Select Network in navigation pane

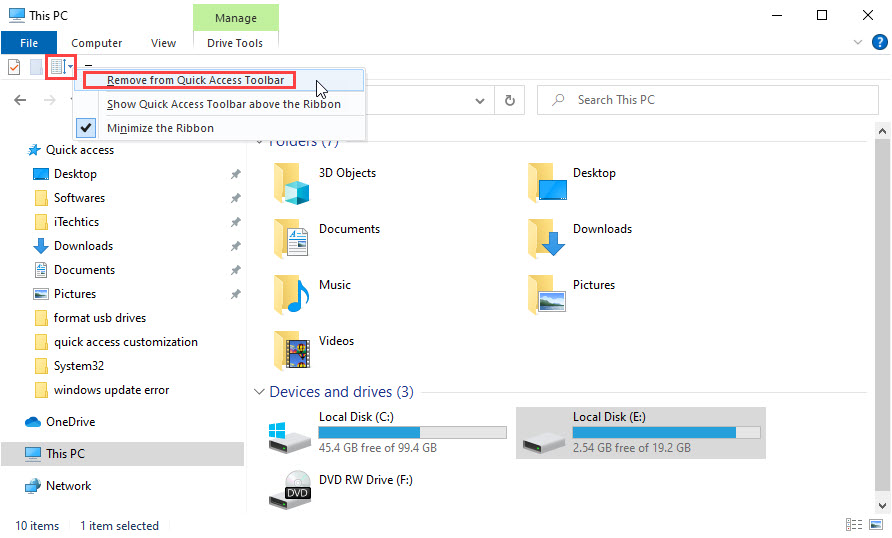coord(68,486)
